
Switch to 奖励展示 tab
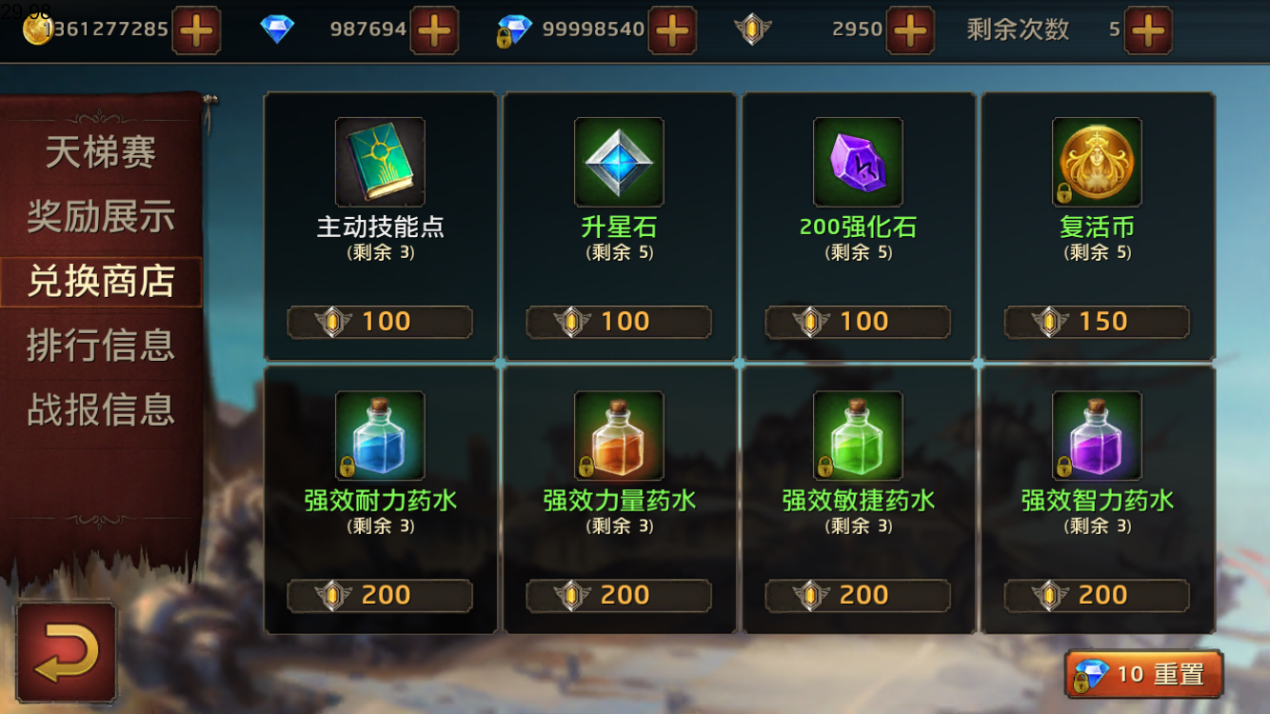[100, 217]
